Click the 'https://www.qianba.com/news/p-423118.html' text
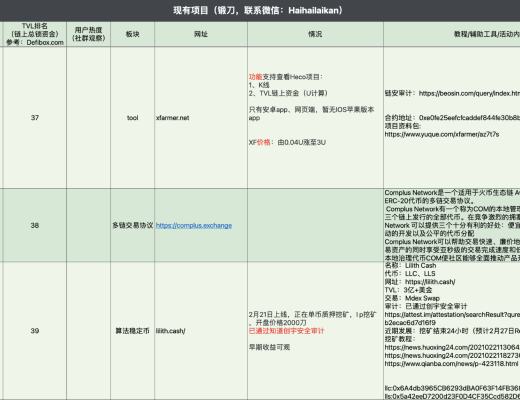 pyautogui.click(x=451, y=364)
